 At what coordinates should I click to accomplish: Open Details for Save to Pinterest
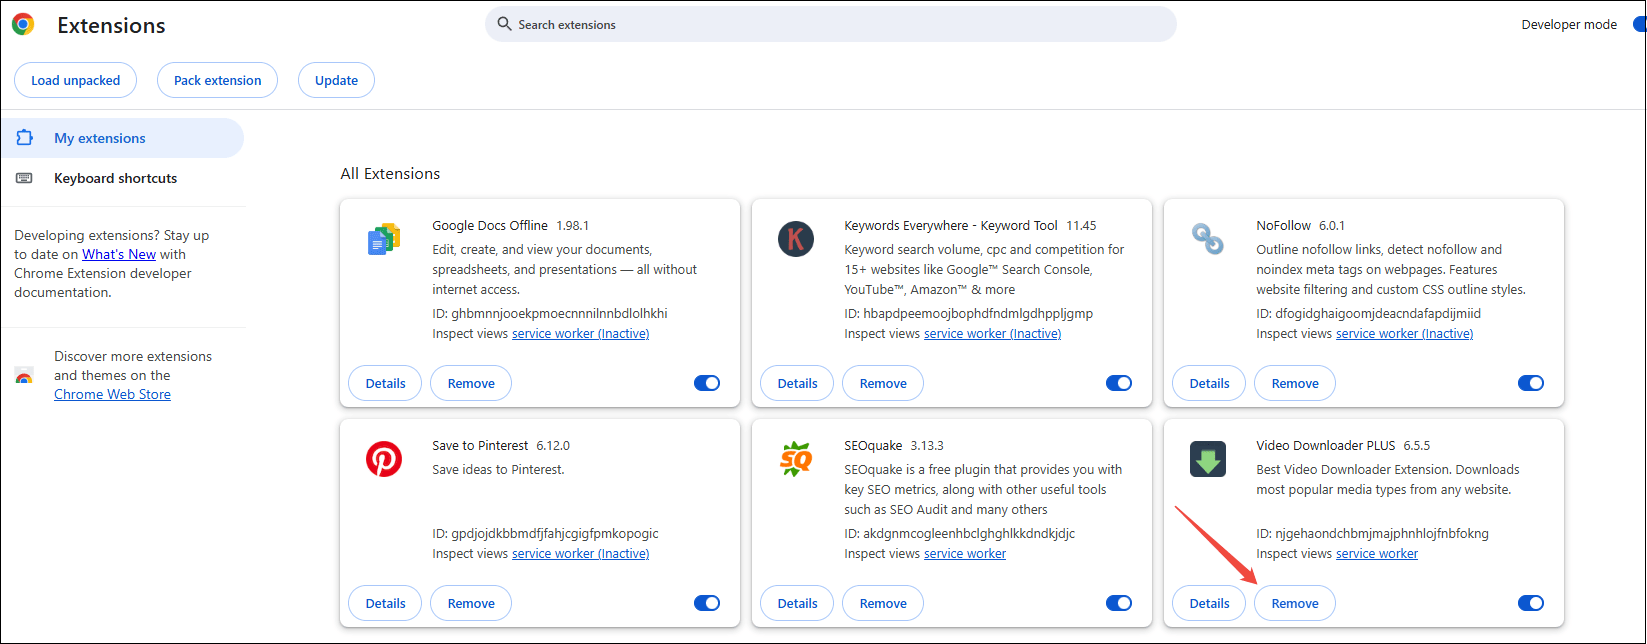click(385, 603)
